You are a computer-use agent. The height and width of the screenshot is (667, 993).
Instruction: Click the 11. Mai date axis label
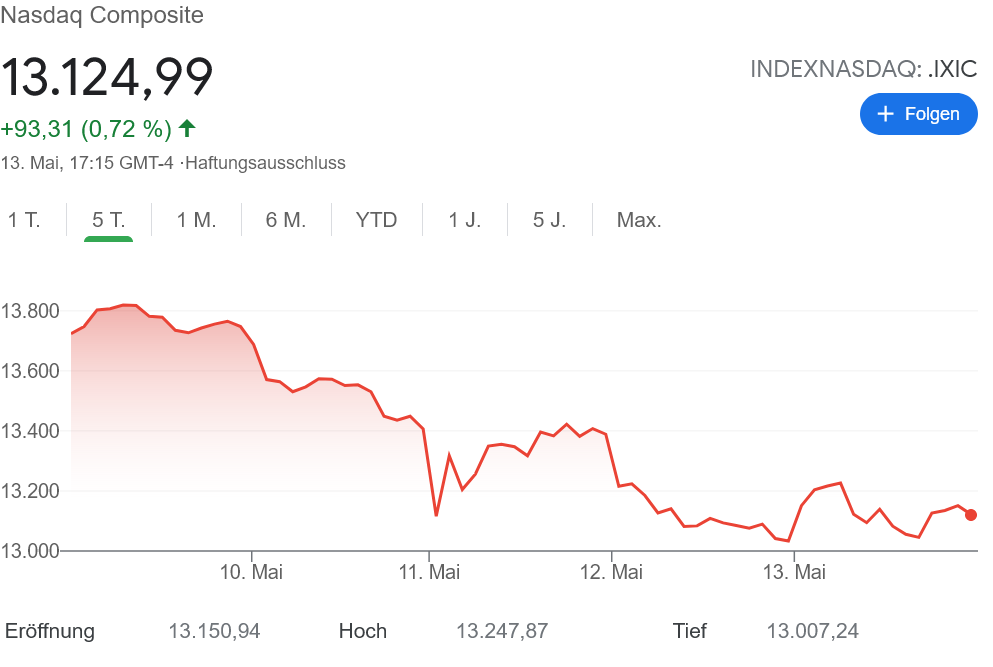coord(429,572)
